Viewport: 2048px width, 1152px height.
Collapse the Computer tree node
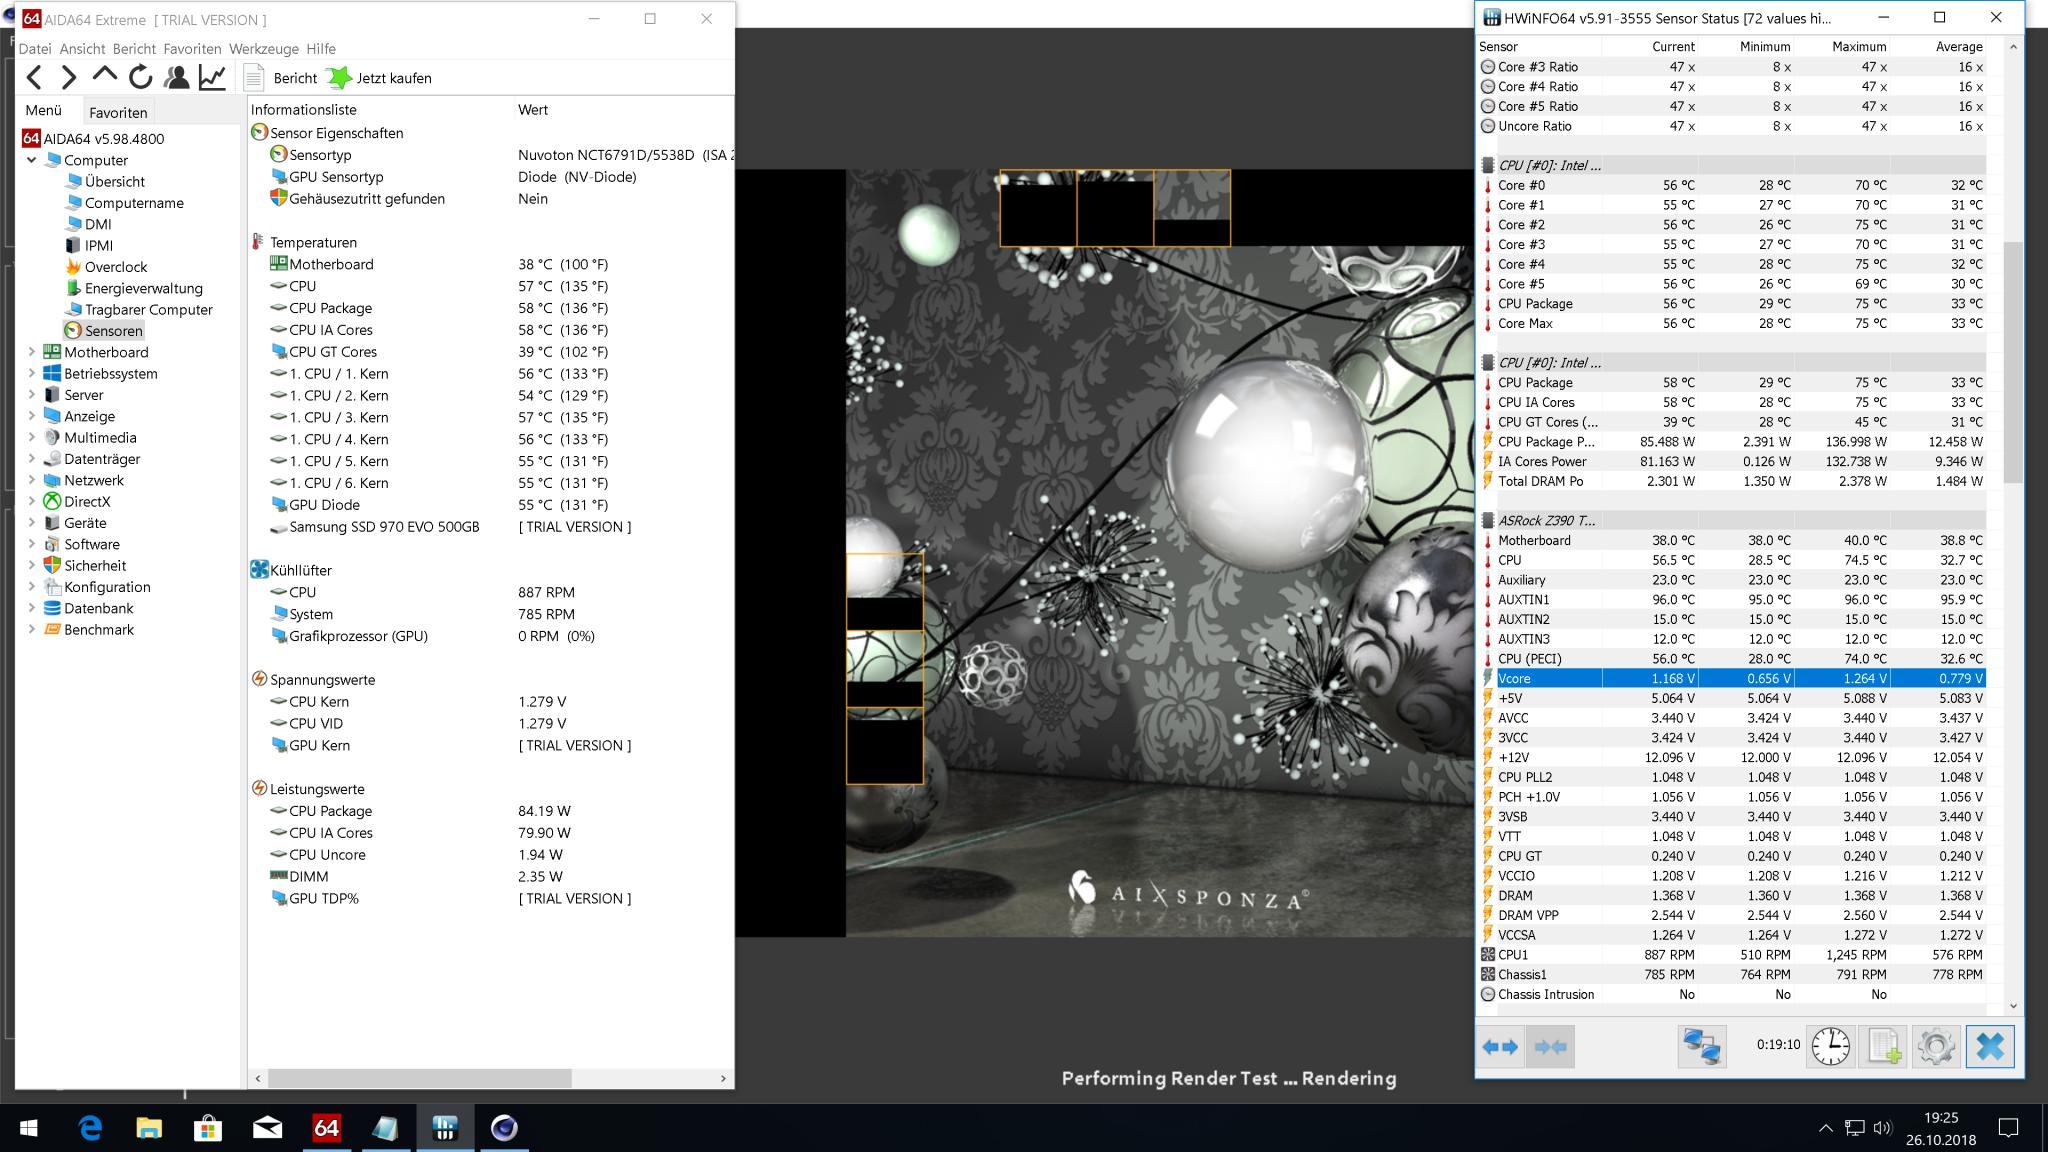(31, 160)
